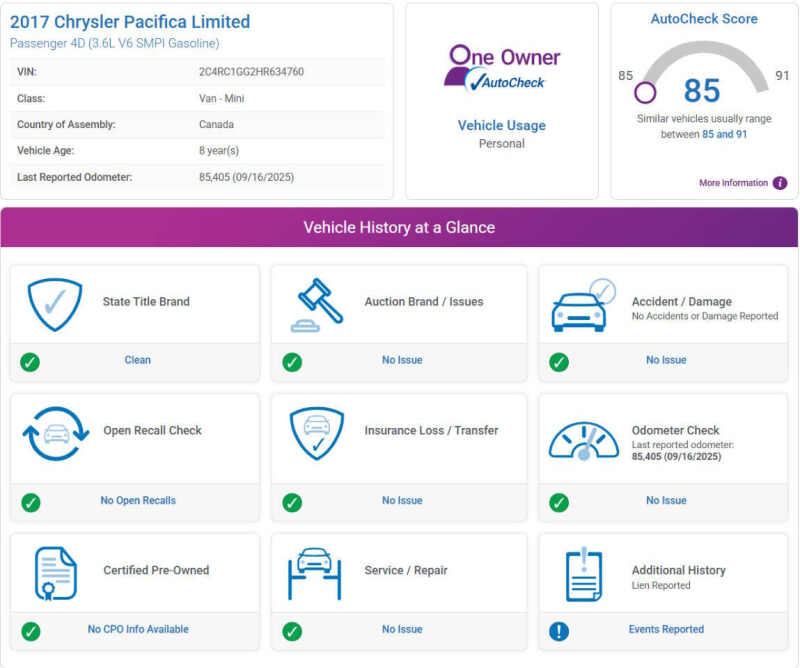Click the State Title Brand shield icon

tap(55, 304)
